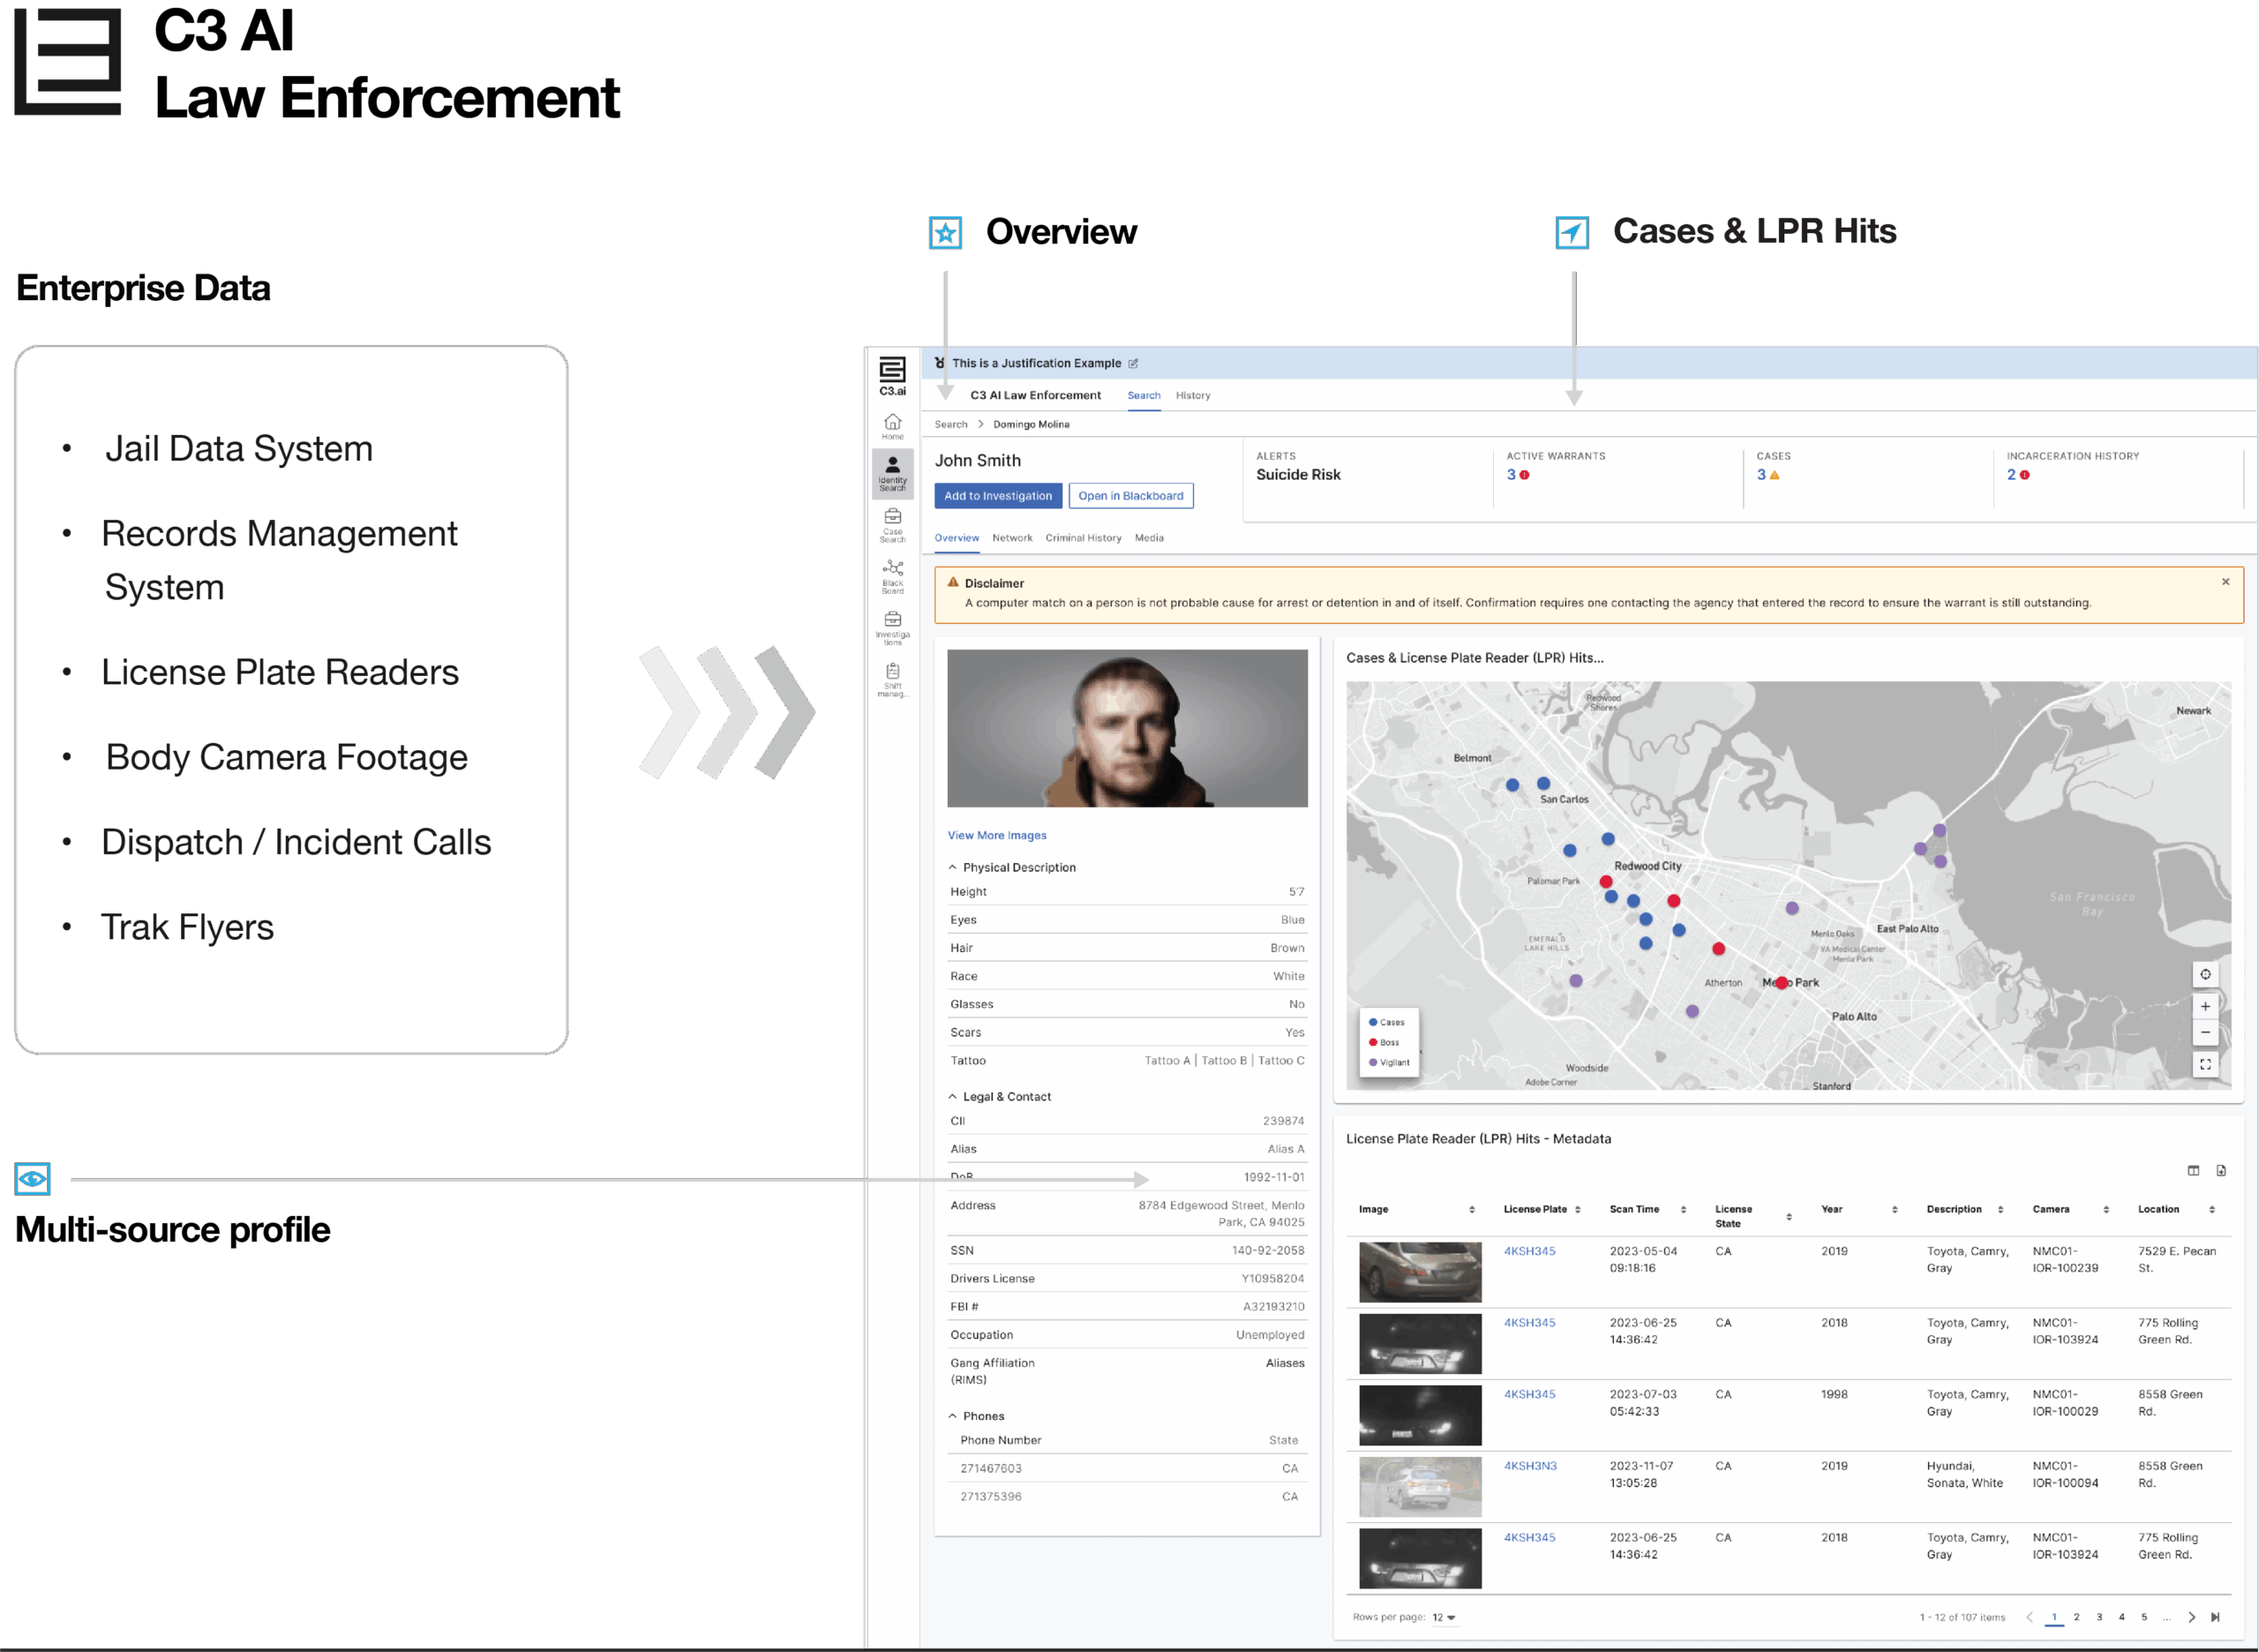Open Investigations from the sidebar
Image resolution: width=2259 pixels, height=1652 pixels.
pyautogui.click(x=892, y=628)
